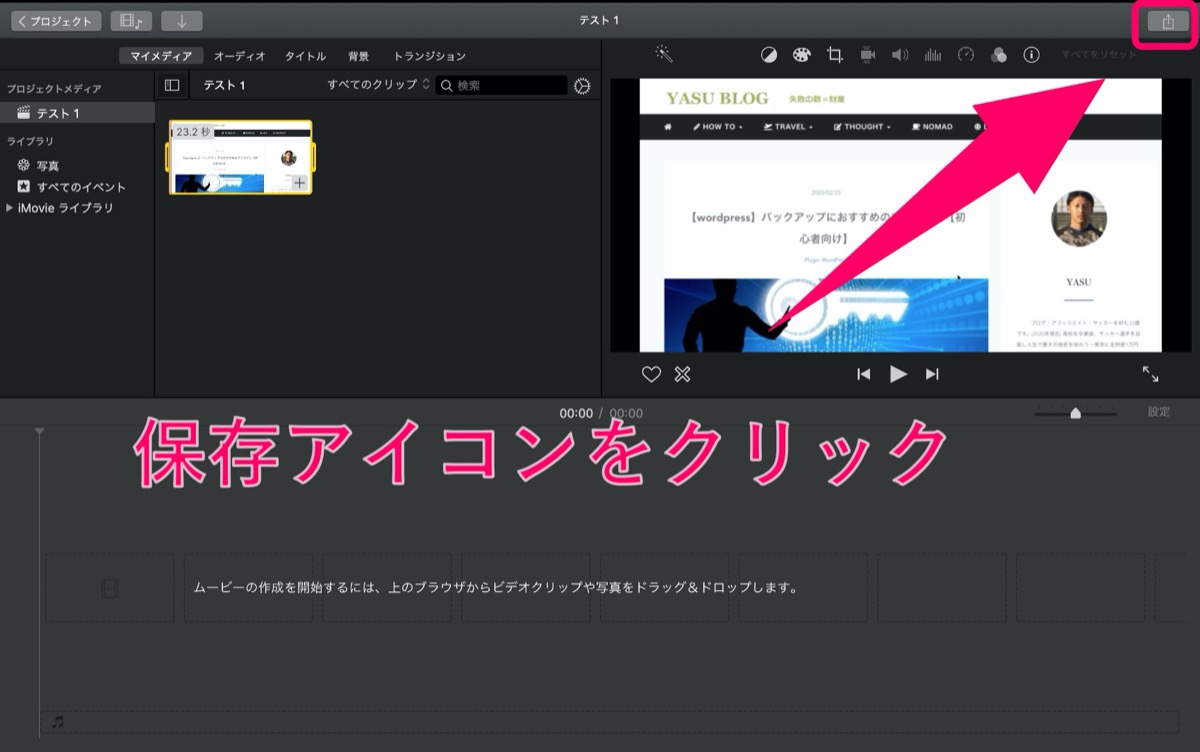
Task: Play the preview
Action: pos(898,374)
